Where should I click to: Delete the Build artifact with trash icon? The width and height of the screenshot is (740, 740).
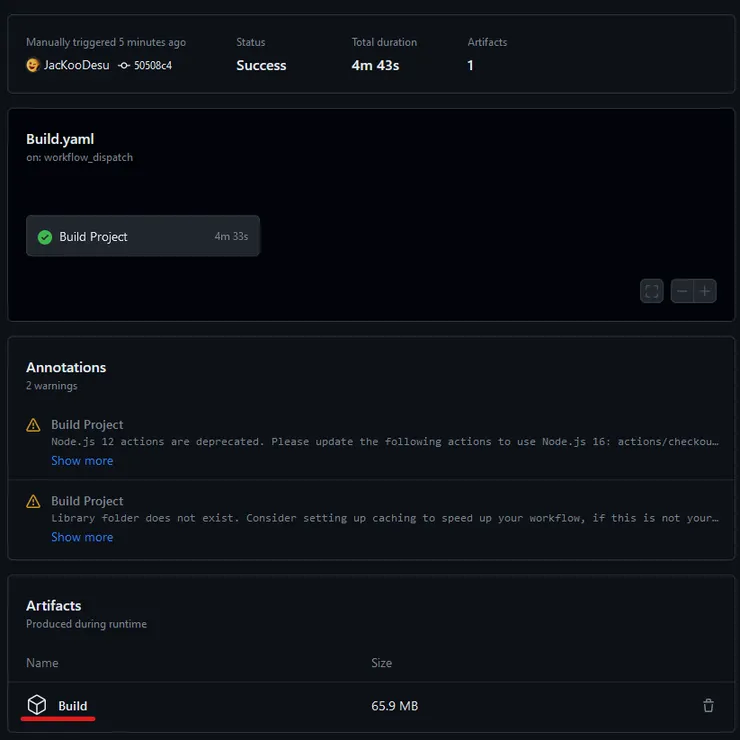click(x=708, y=706)
